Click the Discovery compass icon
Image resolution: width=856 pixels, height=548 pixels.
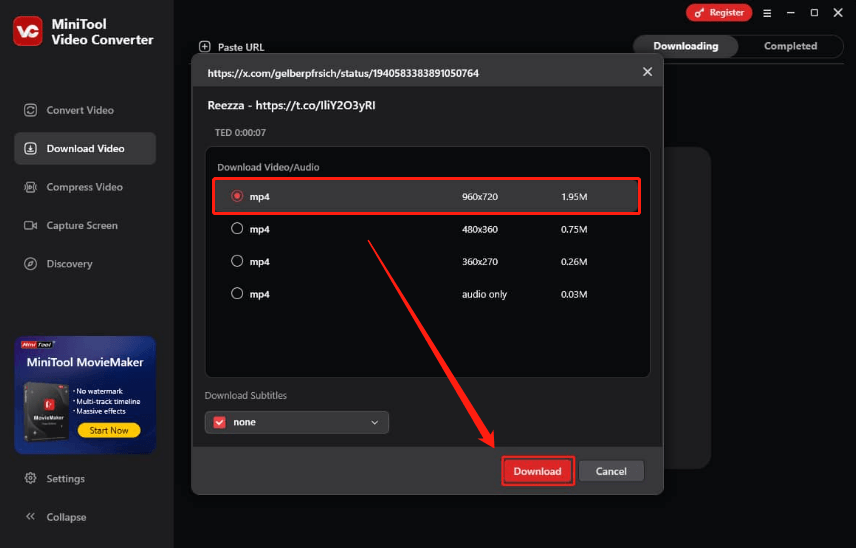[31, 264]
